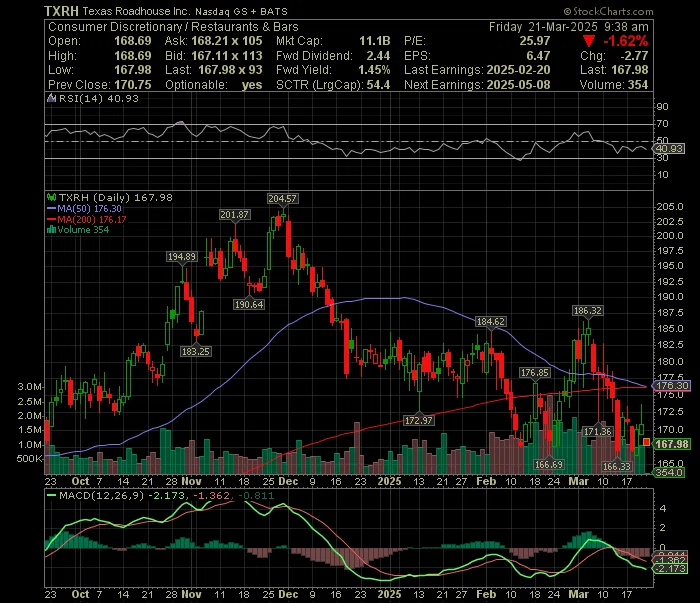Click the Next Earnings date 2025-05-08
The image size is (700, 603).
tap(518, 85)
